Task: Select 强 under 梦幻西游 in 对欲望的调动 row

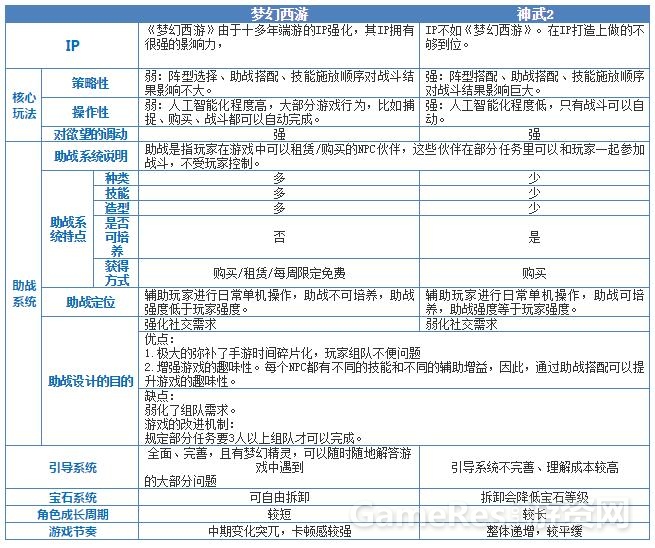Action: tap(279, 134)
